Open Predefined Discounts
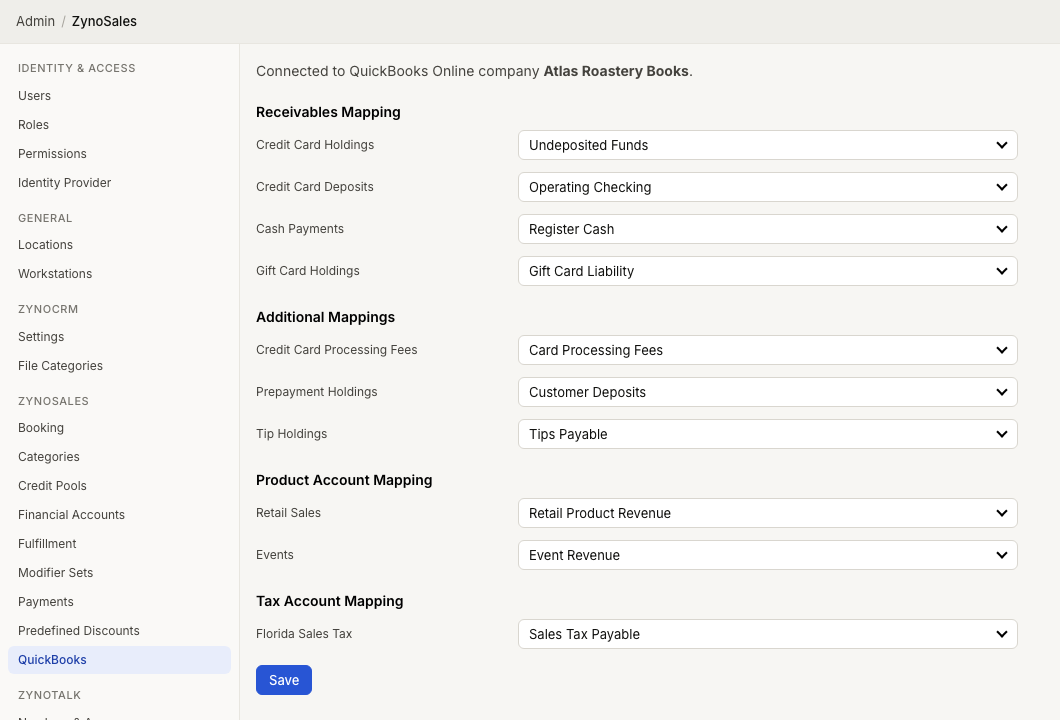The image size is (1060, 720). click(x=78, y=632)
